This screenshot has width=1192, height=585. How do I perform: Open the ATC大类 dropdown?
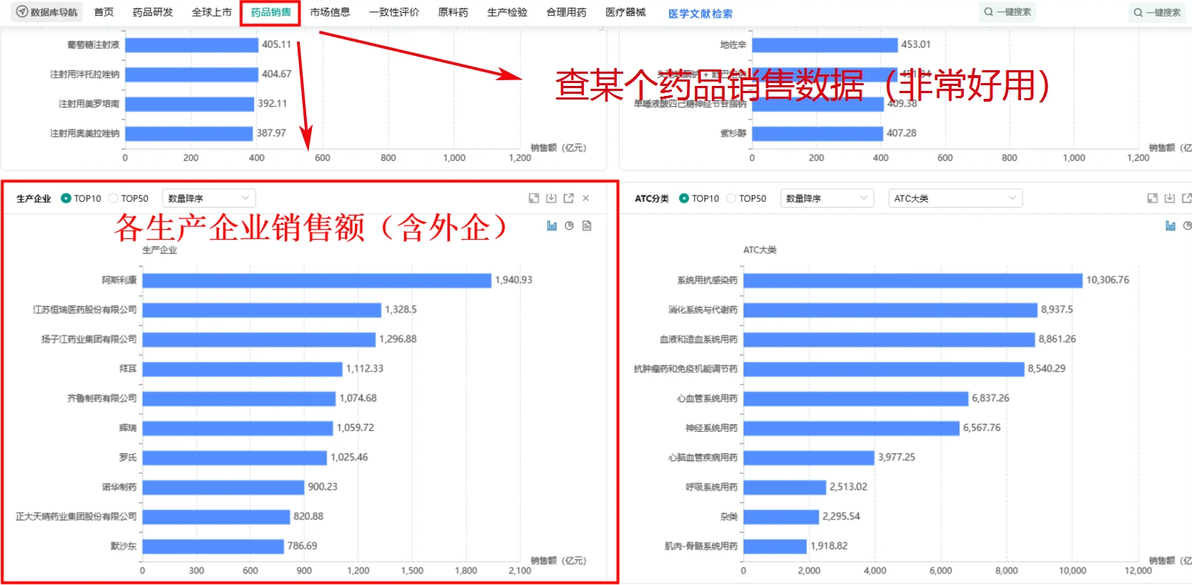tap(955, 197)
